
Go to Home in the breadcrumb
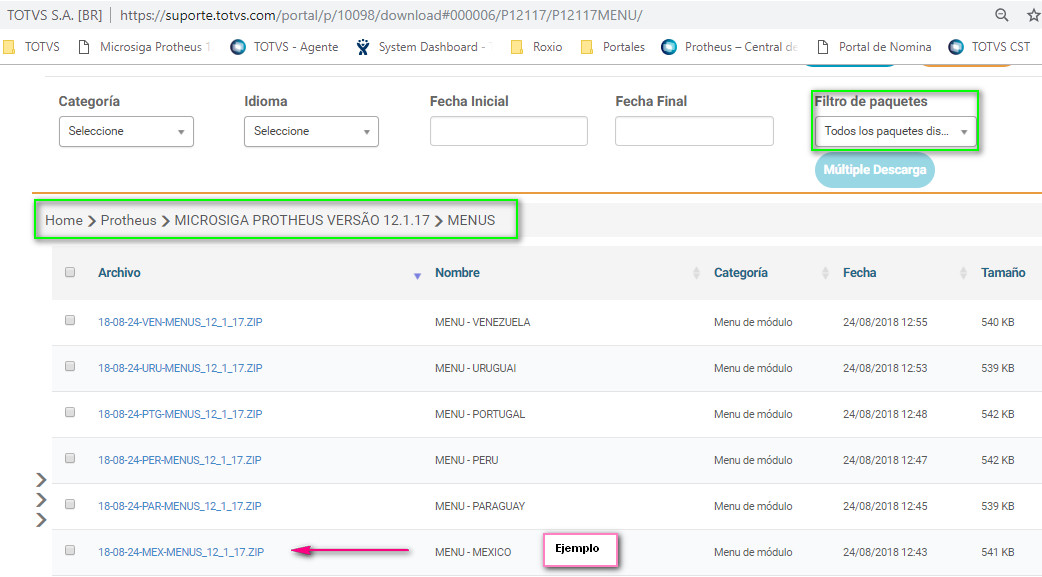(64, 220)
